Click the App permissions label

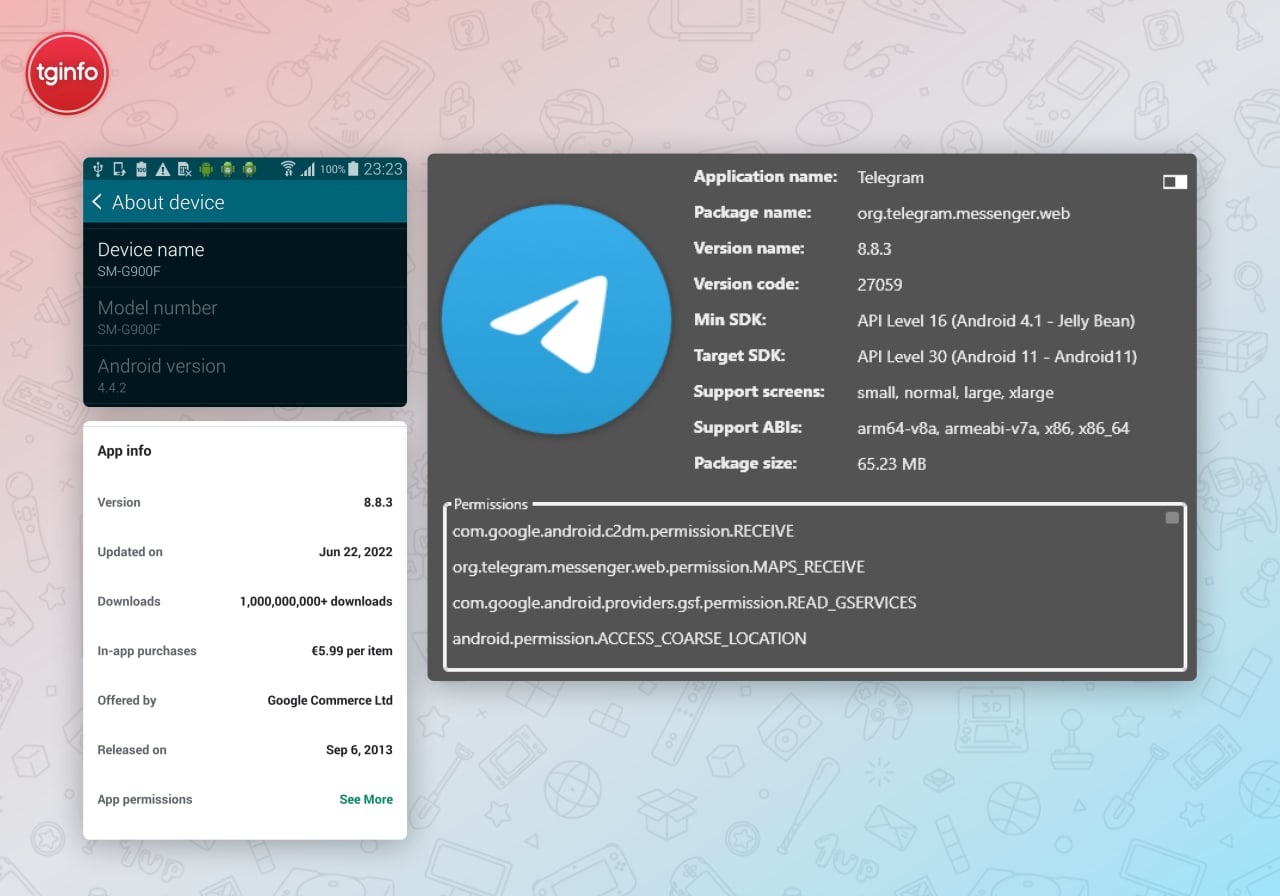tap(145, 799)
